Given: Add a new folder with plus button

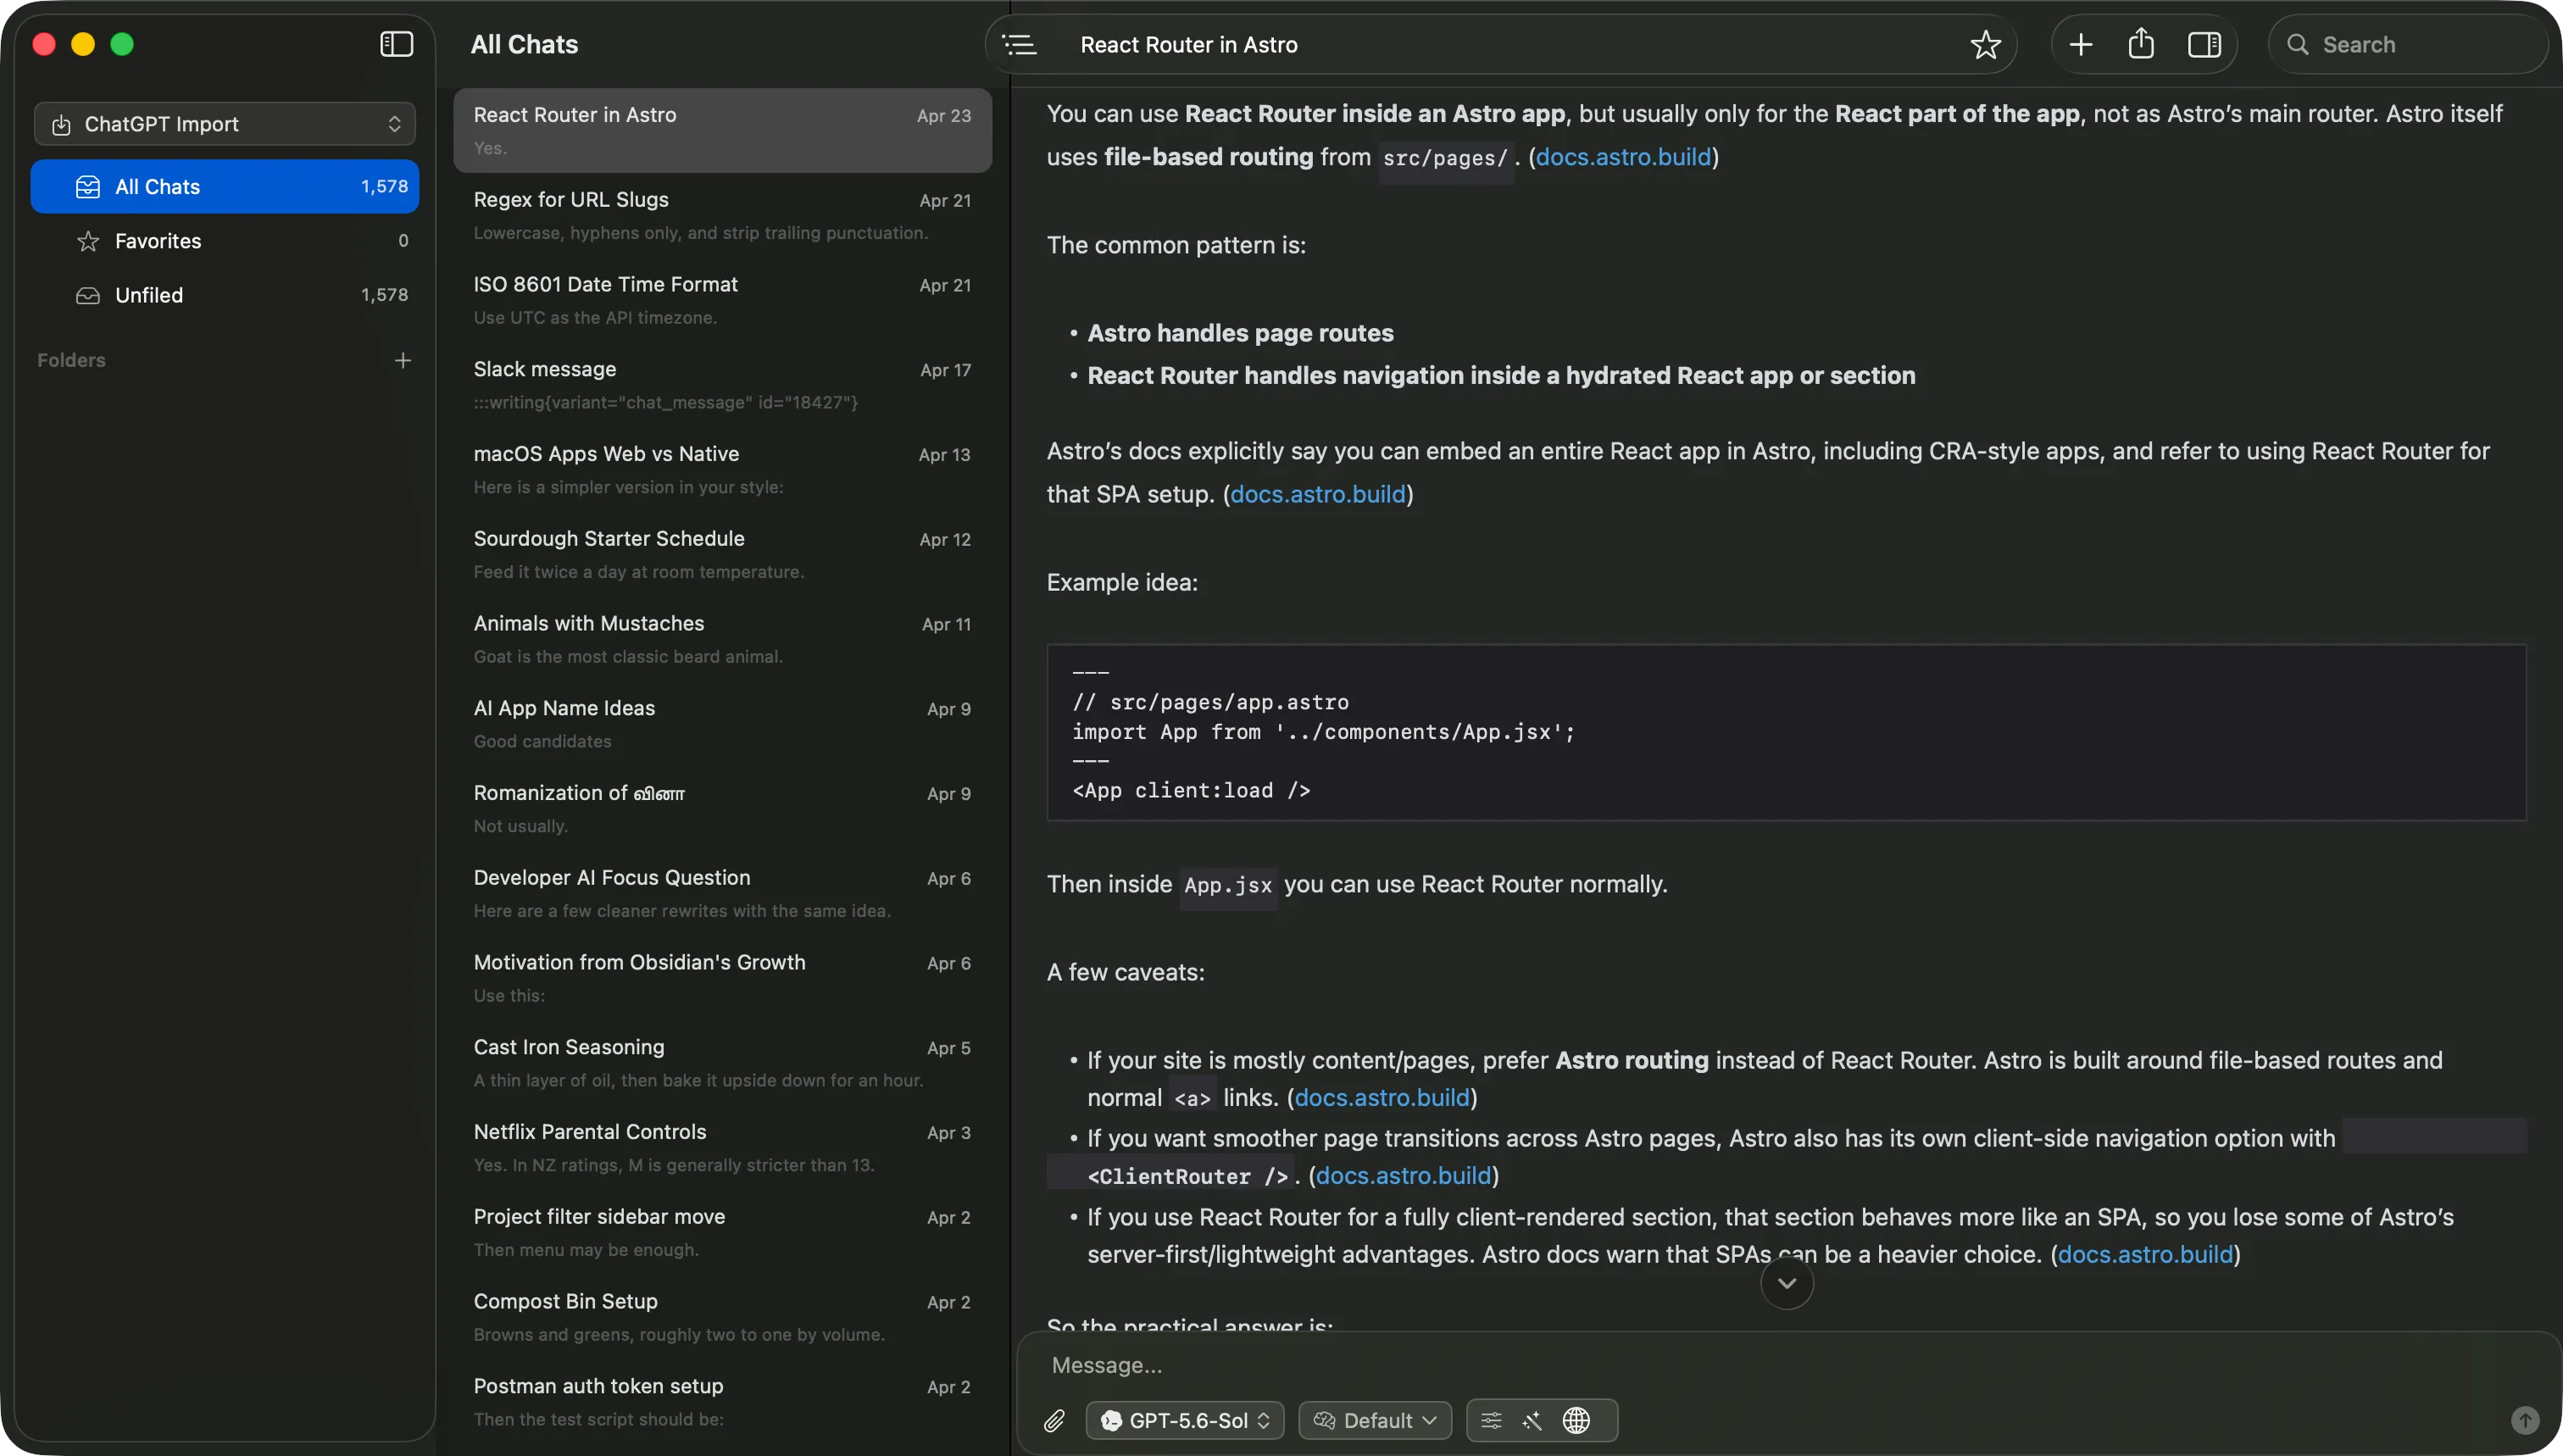Looking at the screenshot, I should [x=402, y=360].
